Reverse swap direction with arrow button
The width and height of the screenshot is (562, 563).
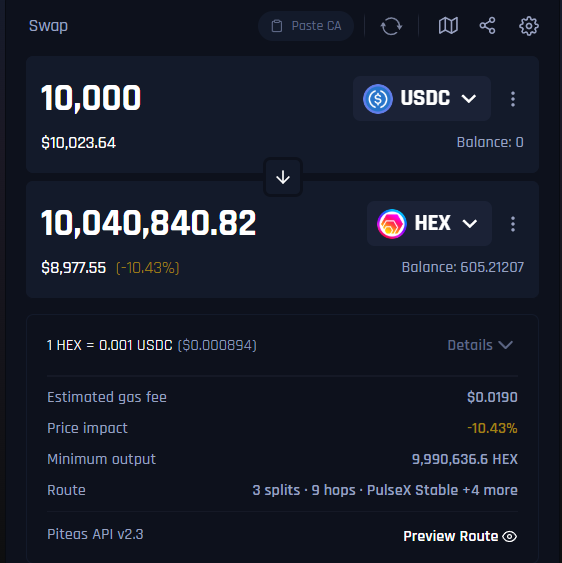(x=283, y=177)
